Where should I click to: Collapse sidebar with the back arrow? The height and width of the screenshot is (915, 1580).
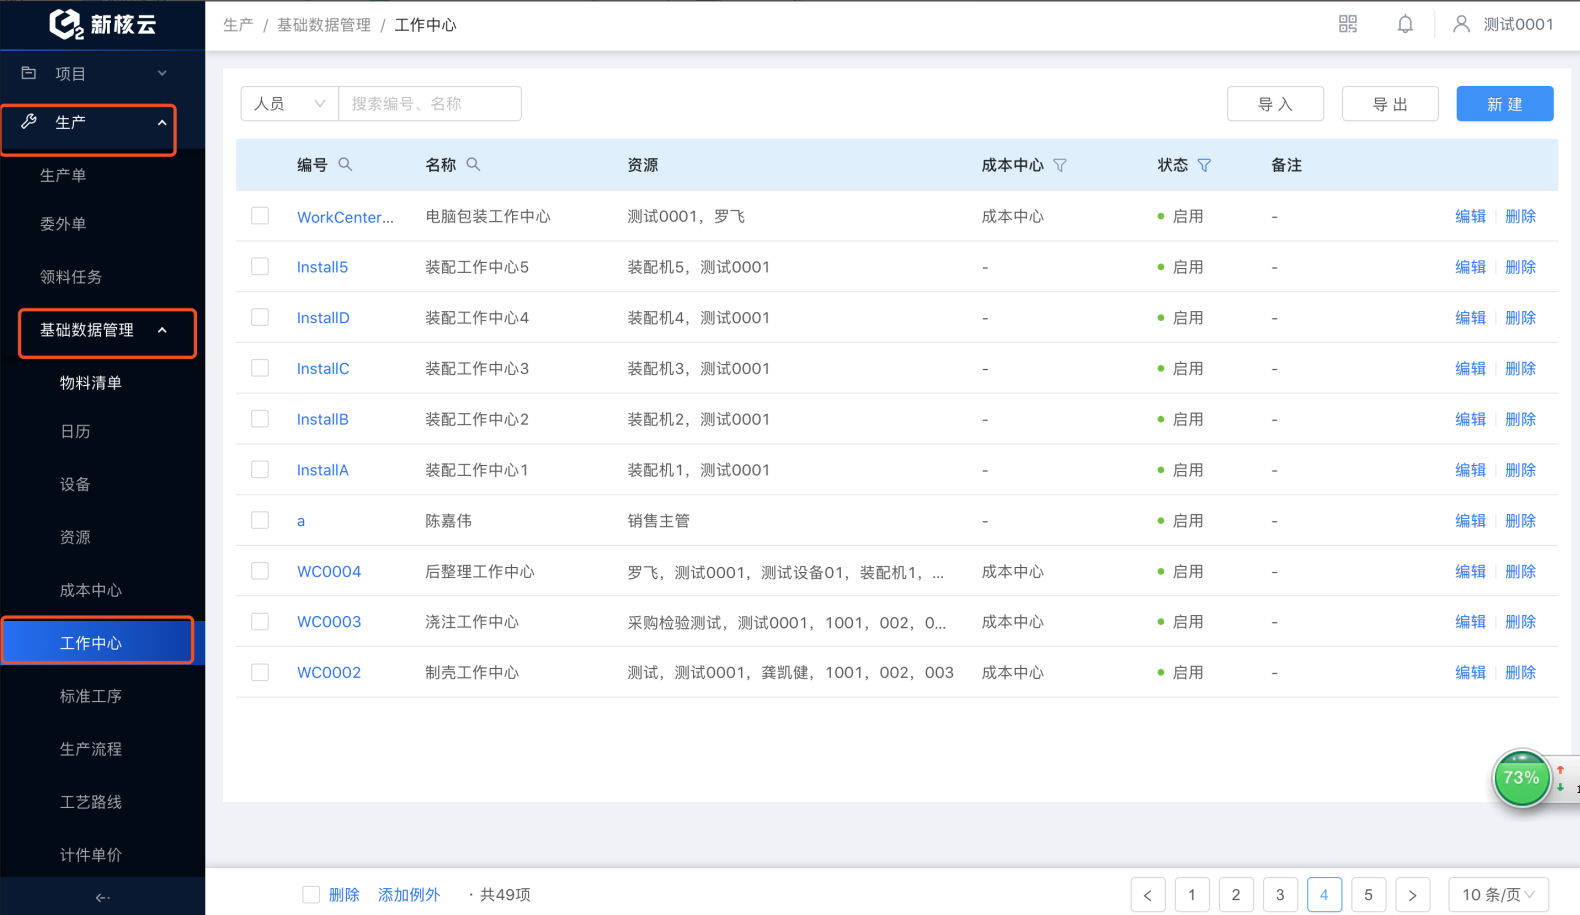tap(102, 897)
